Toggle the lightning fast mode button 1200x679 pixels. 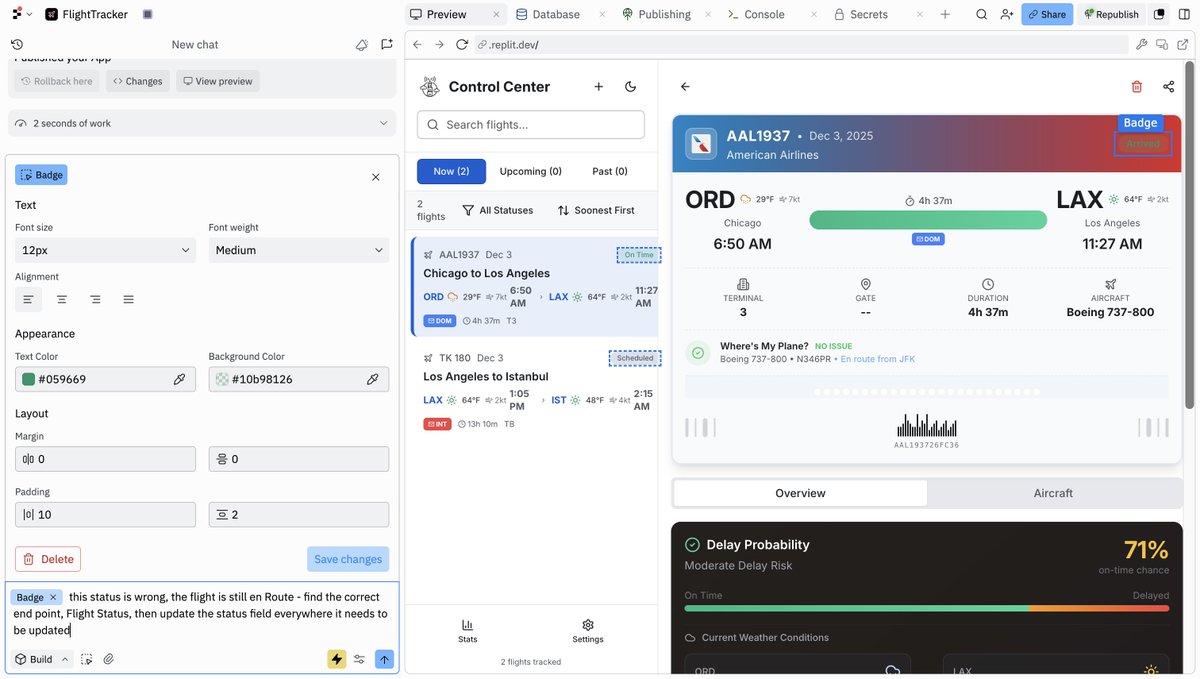coord(337,659)
